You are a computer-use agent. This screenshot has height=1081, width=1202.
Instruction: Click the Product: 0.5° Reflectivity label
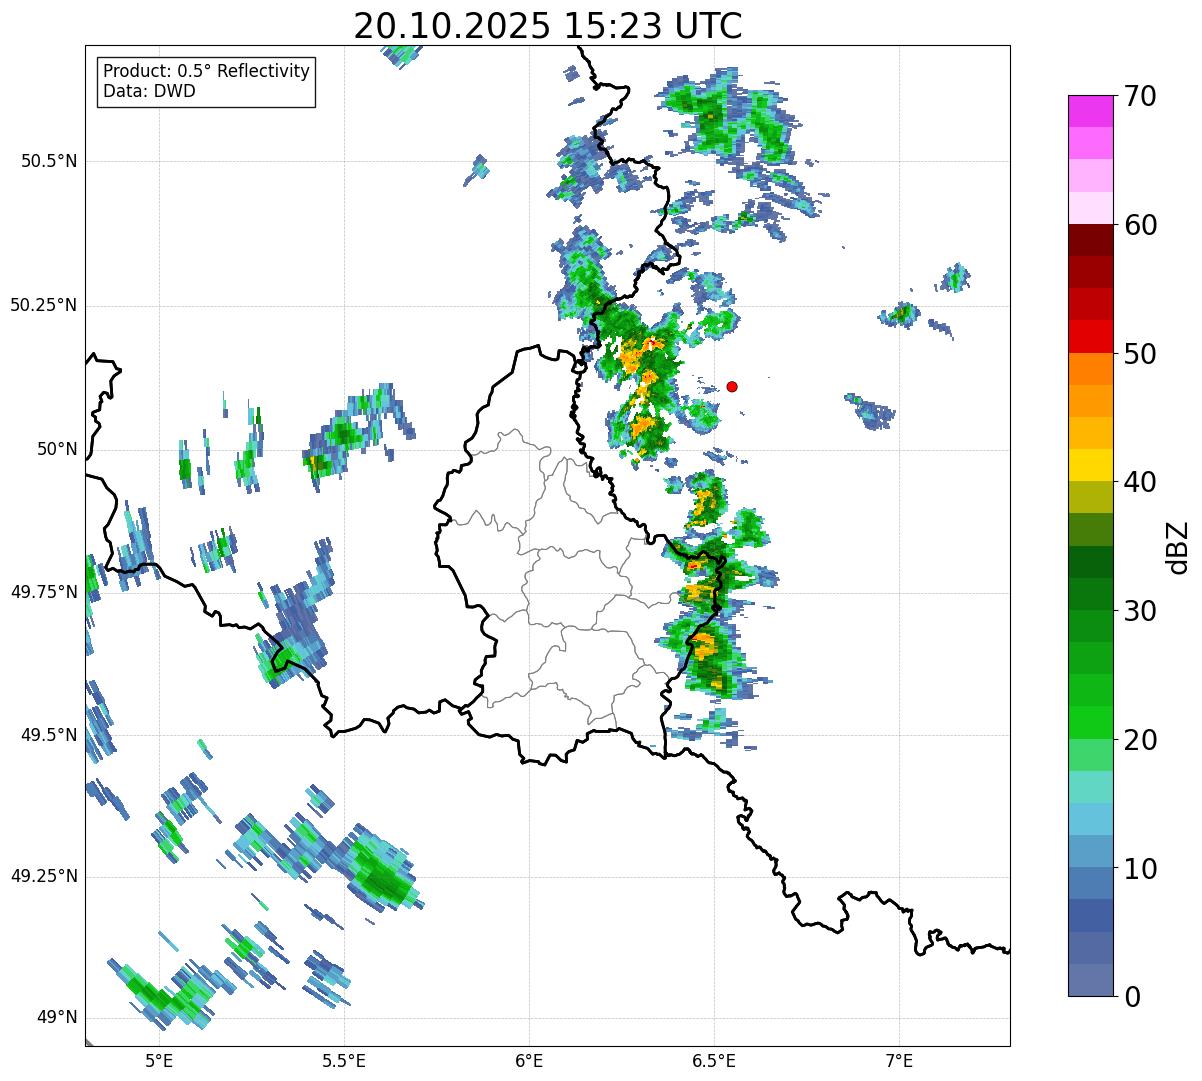pyautogui.click(x=207, y=72)
